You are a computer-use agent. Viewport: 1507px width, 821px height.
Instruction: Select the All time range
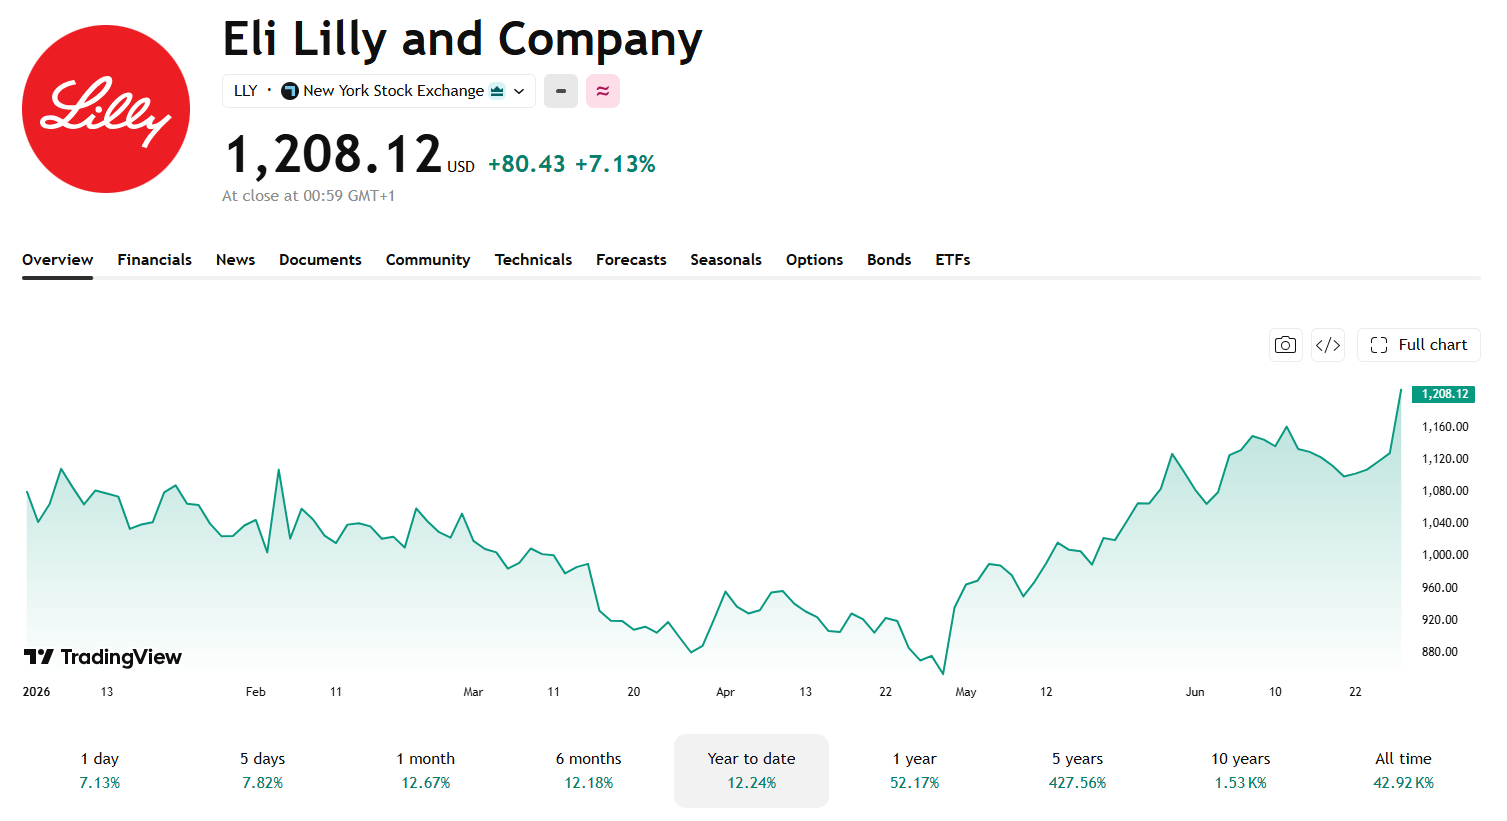click(1404, 771)
